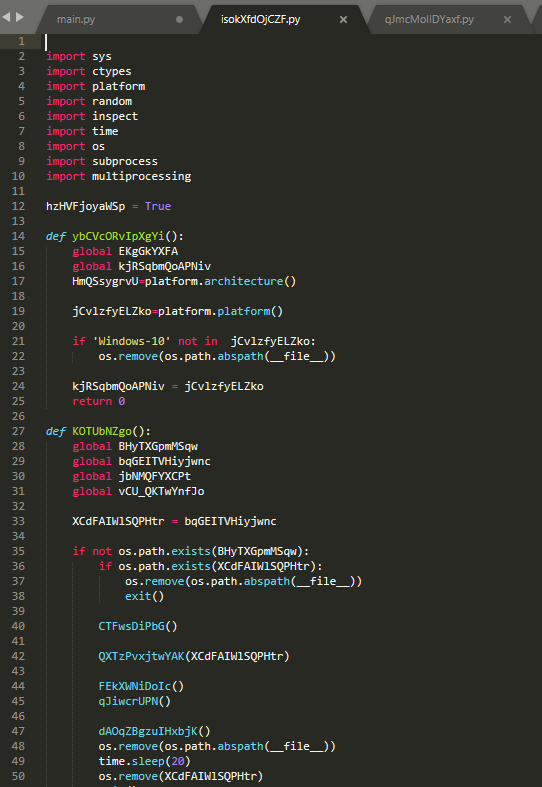The image size is (542, 787).
Task: Click 'subprocess' on line 9
Action: coord(124,161)
